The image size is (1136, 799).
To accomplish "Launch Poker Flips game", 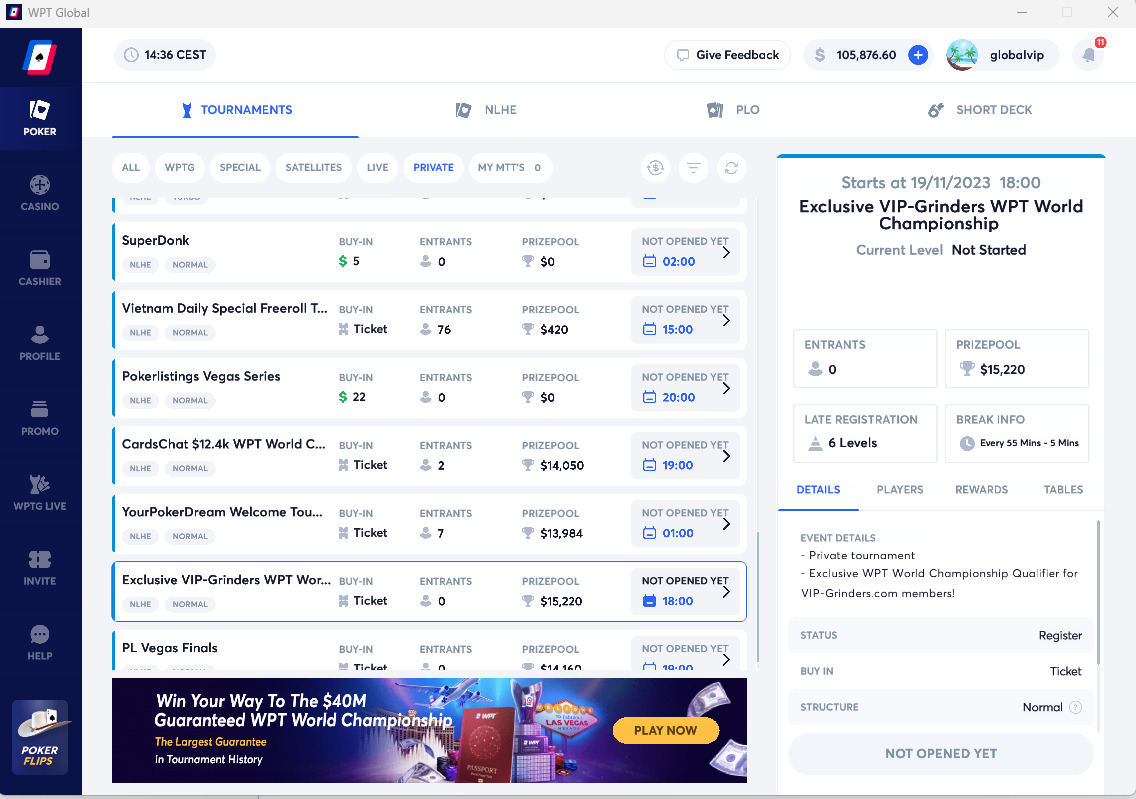I will pos(40,737).
